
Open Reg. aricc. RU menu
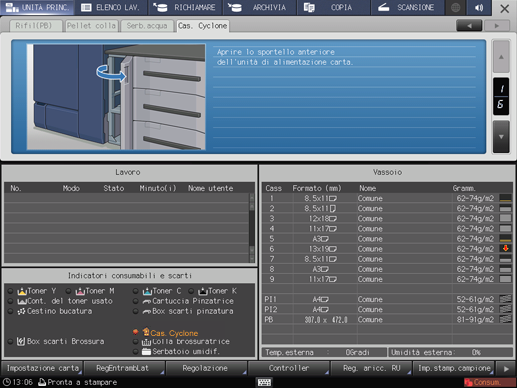click(x=371, y=368)
